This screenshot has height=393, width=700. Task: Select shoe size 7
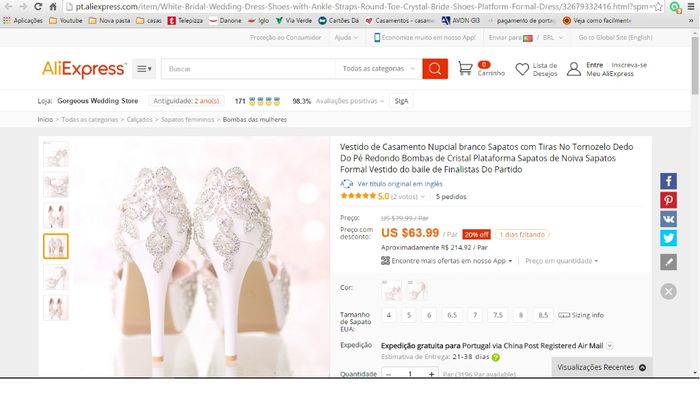tap(475, 315)
